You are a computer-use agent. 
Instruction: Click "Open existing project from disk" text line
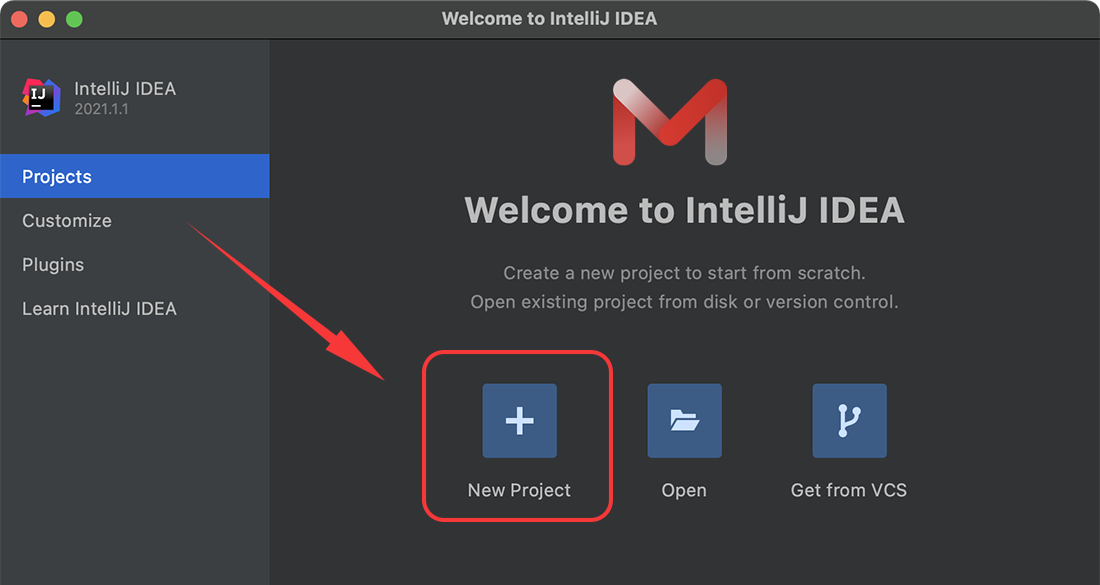tap(684, 302)
